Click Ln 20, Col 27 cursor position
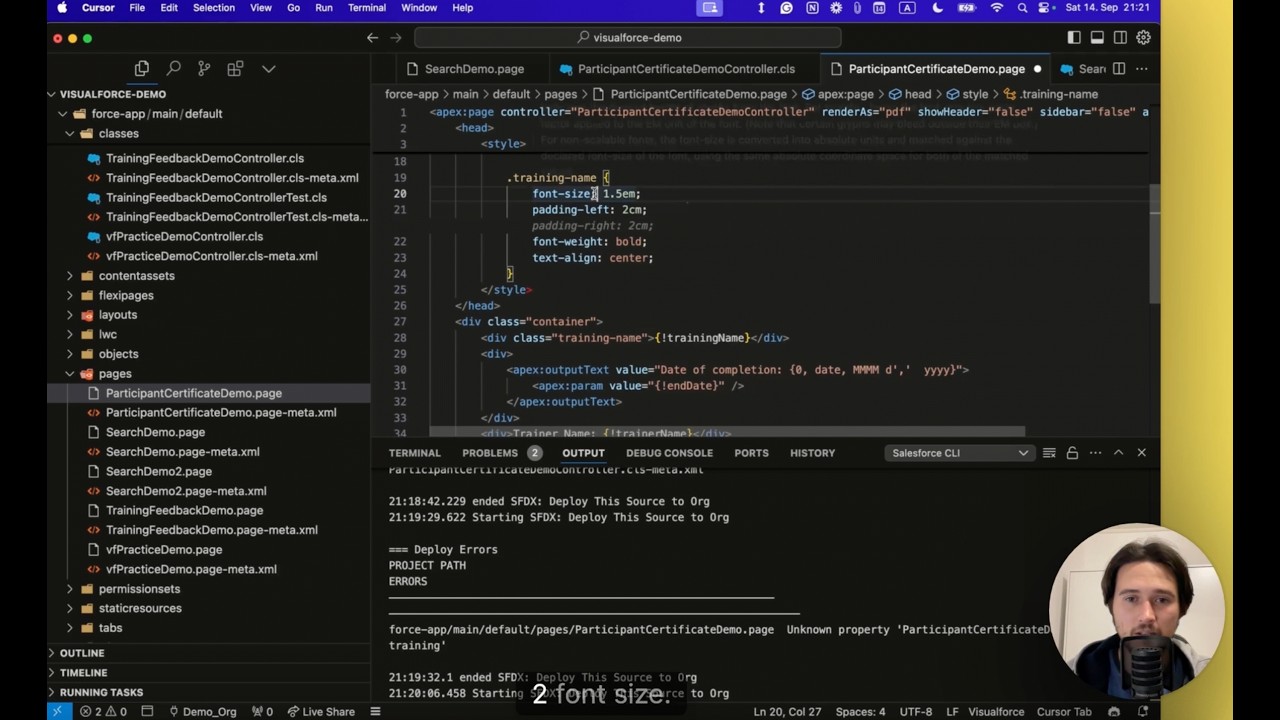This screenshot has height=720, width=1280. pos(787,712)
